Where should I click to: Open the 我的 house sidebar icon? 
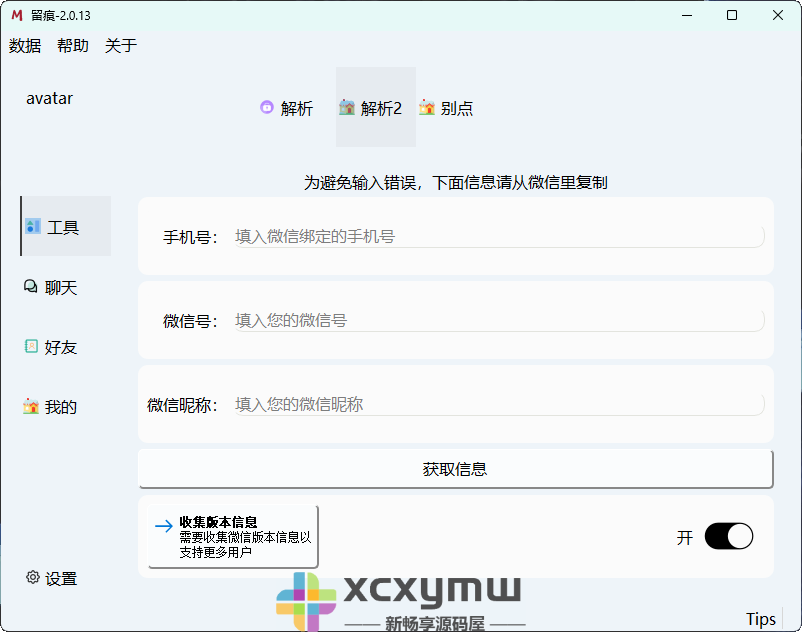pyautogui.click(x=30, y=406)
